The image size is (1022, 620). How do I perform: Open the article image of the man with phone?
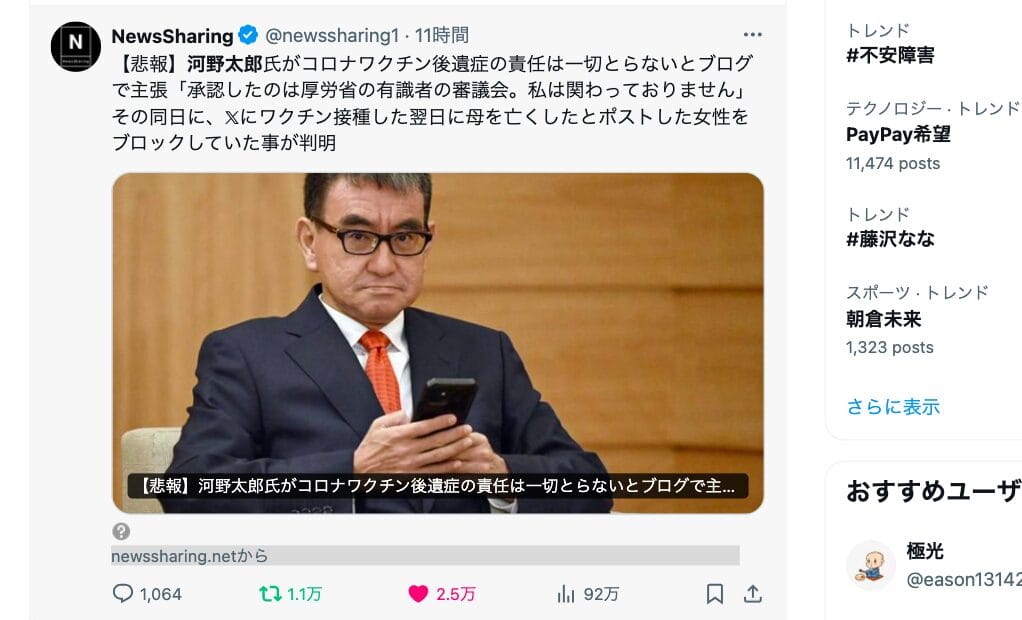pos(437,343)
